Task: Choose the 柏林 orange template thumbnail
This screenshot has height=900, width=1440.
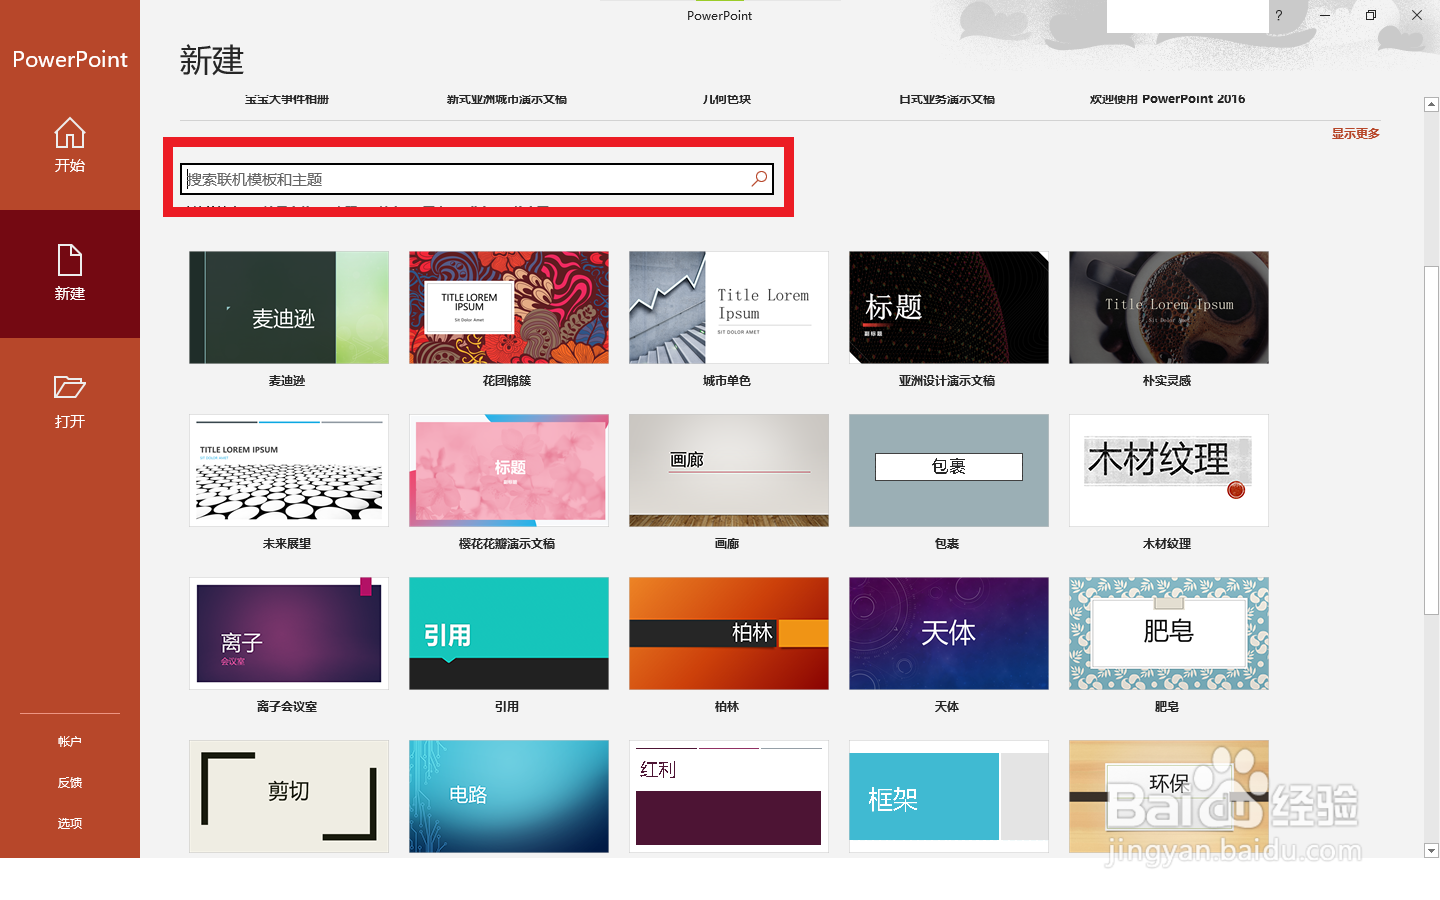Action: (729, 633)
